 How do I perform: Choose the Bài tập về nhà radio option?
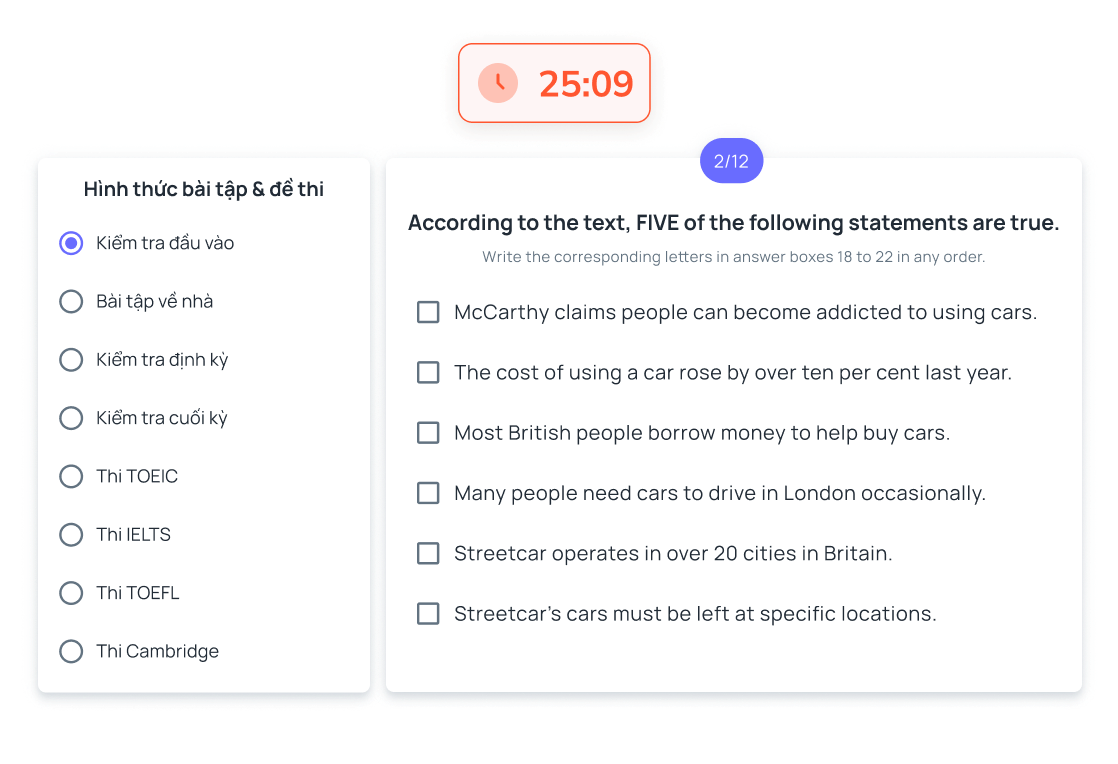pos(71,301)
